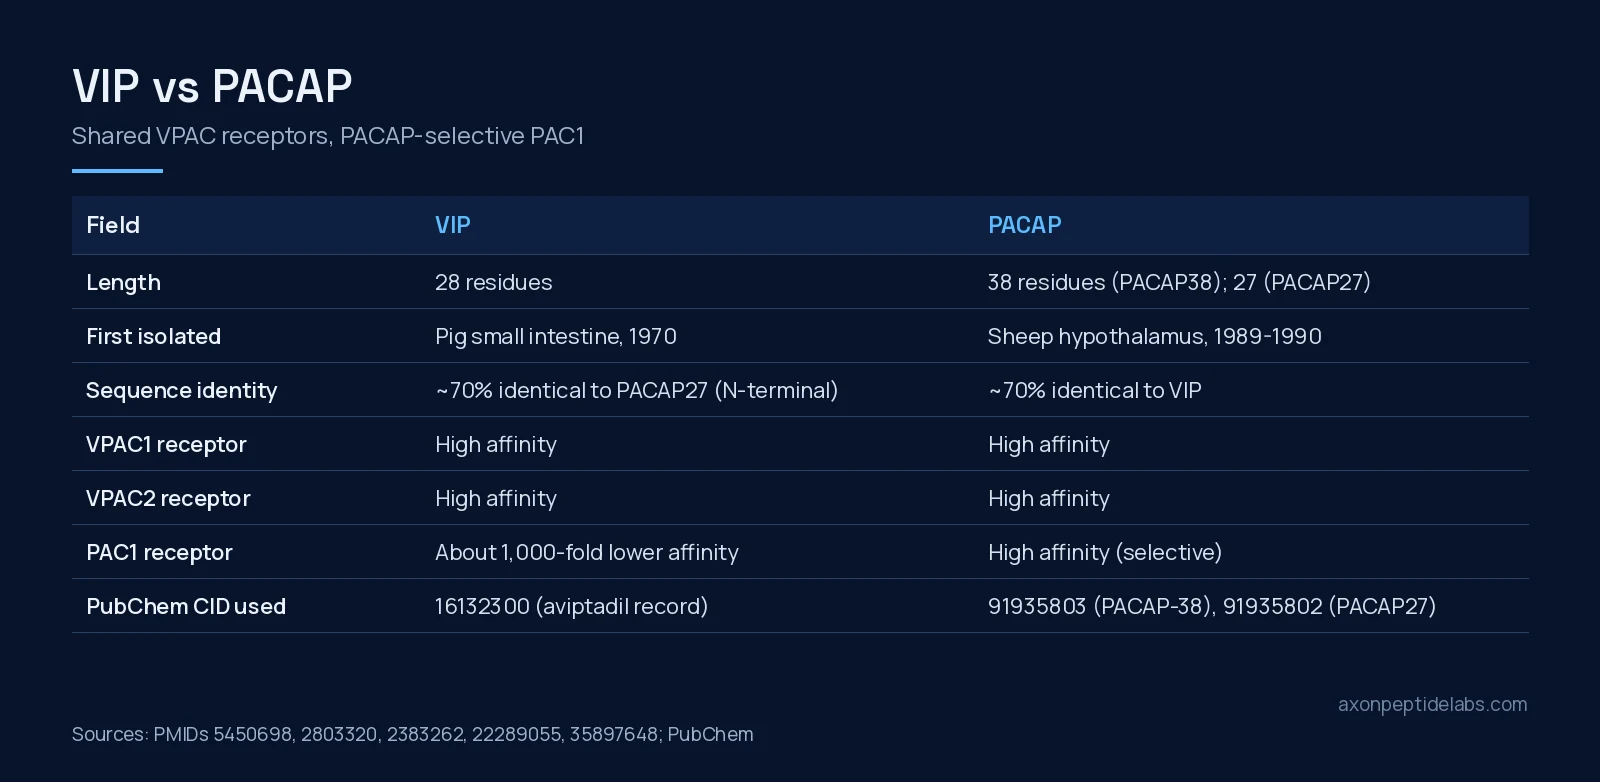Click the 'Field' column header
Screen dimensions: 1600x782
pos(113,225)
